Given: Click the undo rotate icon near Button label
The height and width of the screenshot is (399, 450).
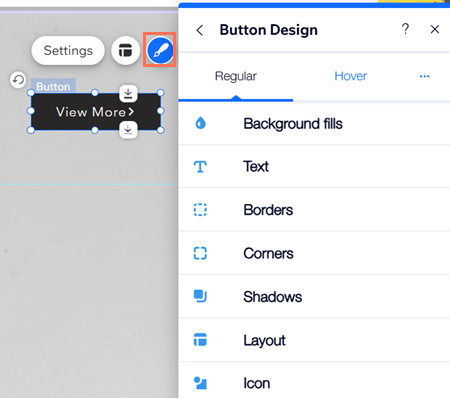Looking at the screenshot, I should click(x=18, y=80).
